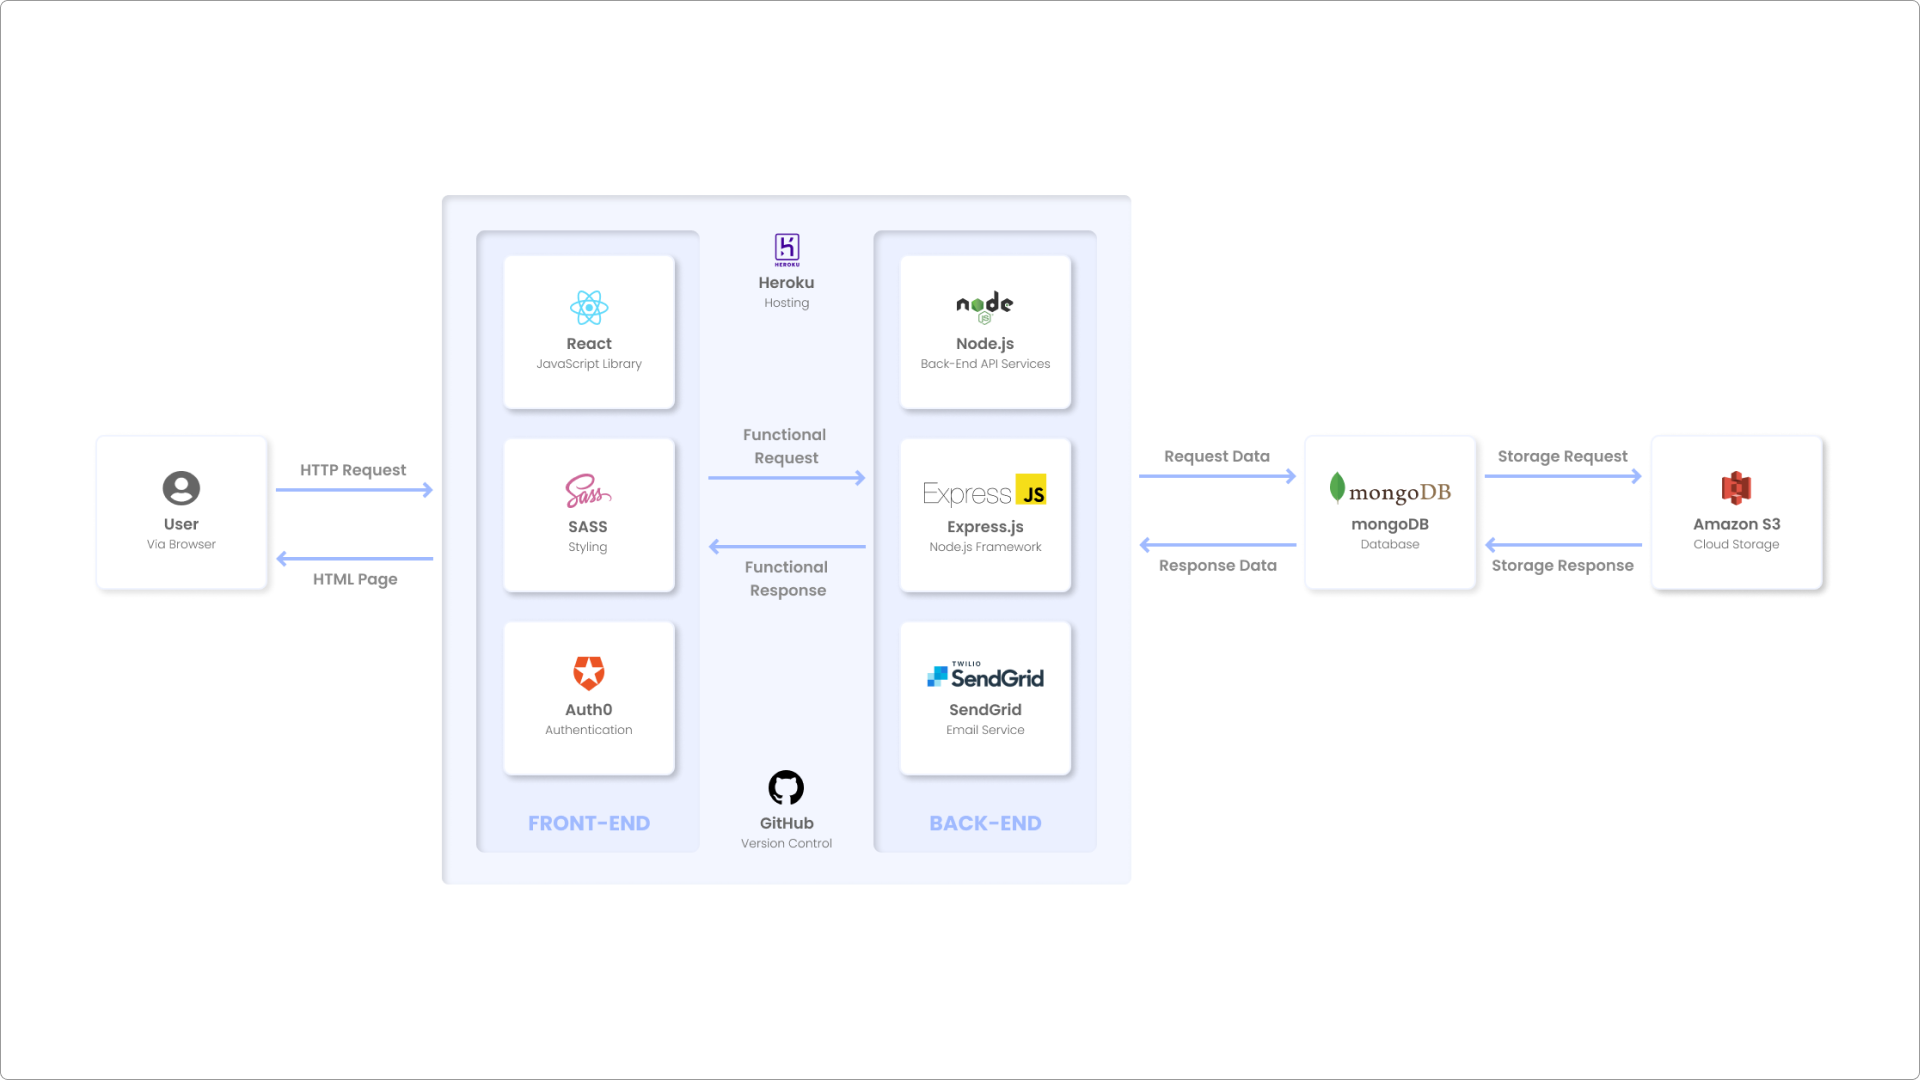
Task: Click the Storage Response arrow
Action: 1563,545
